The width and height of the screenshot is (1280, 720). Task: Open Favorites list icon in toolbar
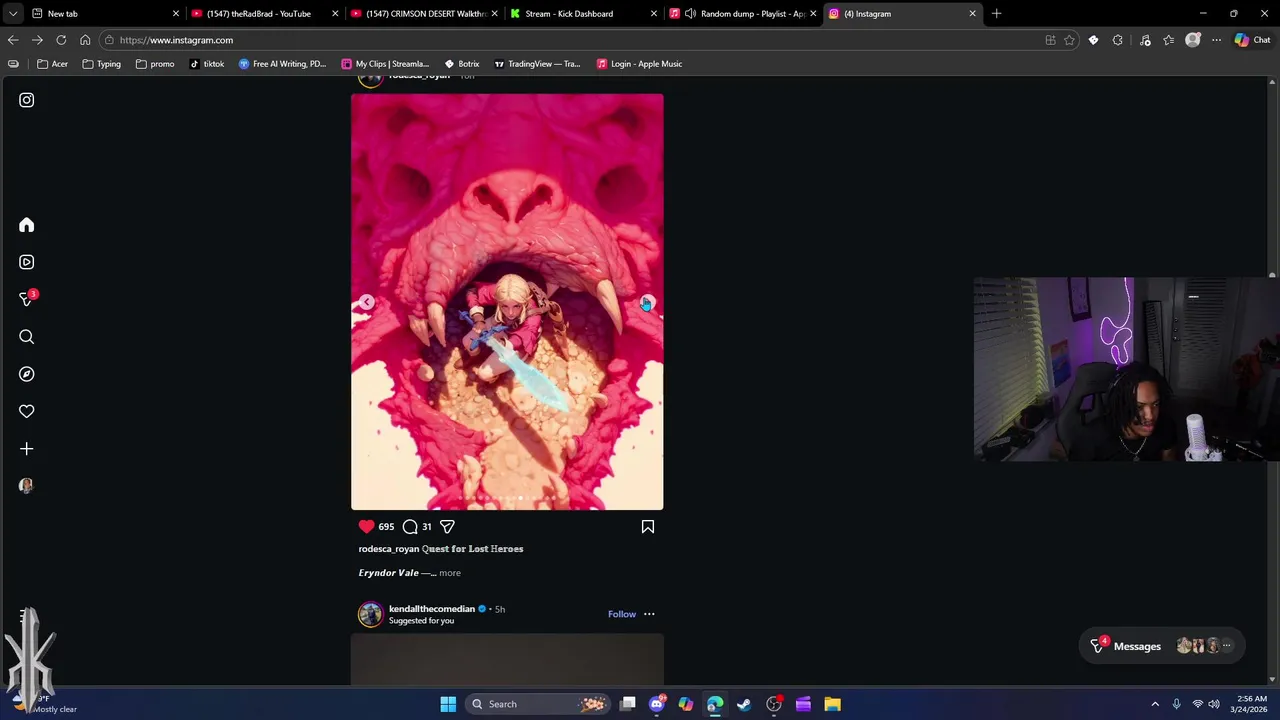1169,40
